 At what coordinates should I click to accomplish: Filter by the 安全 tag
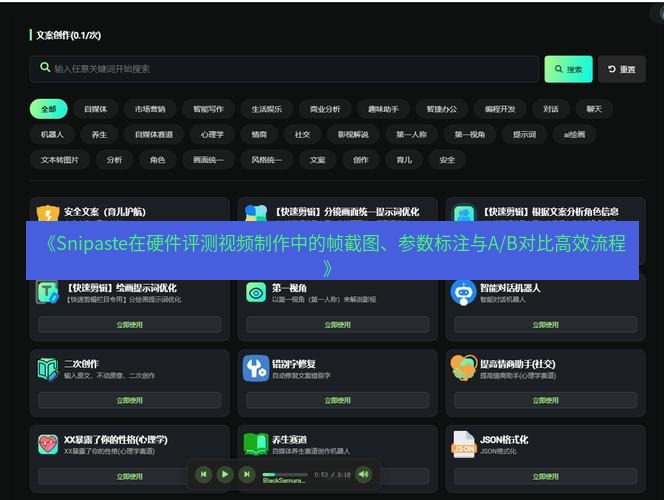447,160
